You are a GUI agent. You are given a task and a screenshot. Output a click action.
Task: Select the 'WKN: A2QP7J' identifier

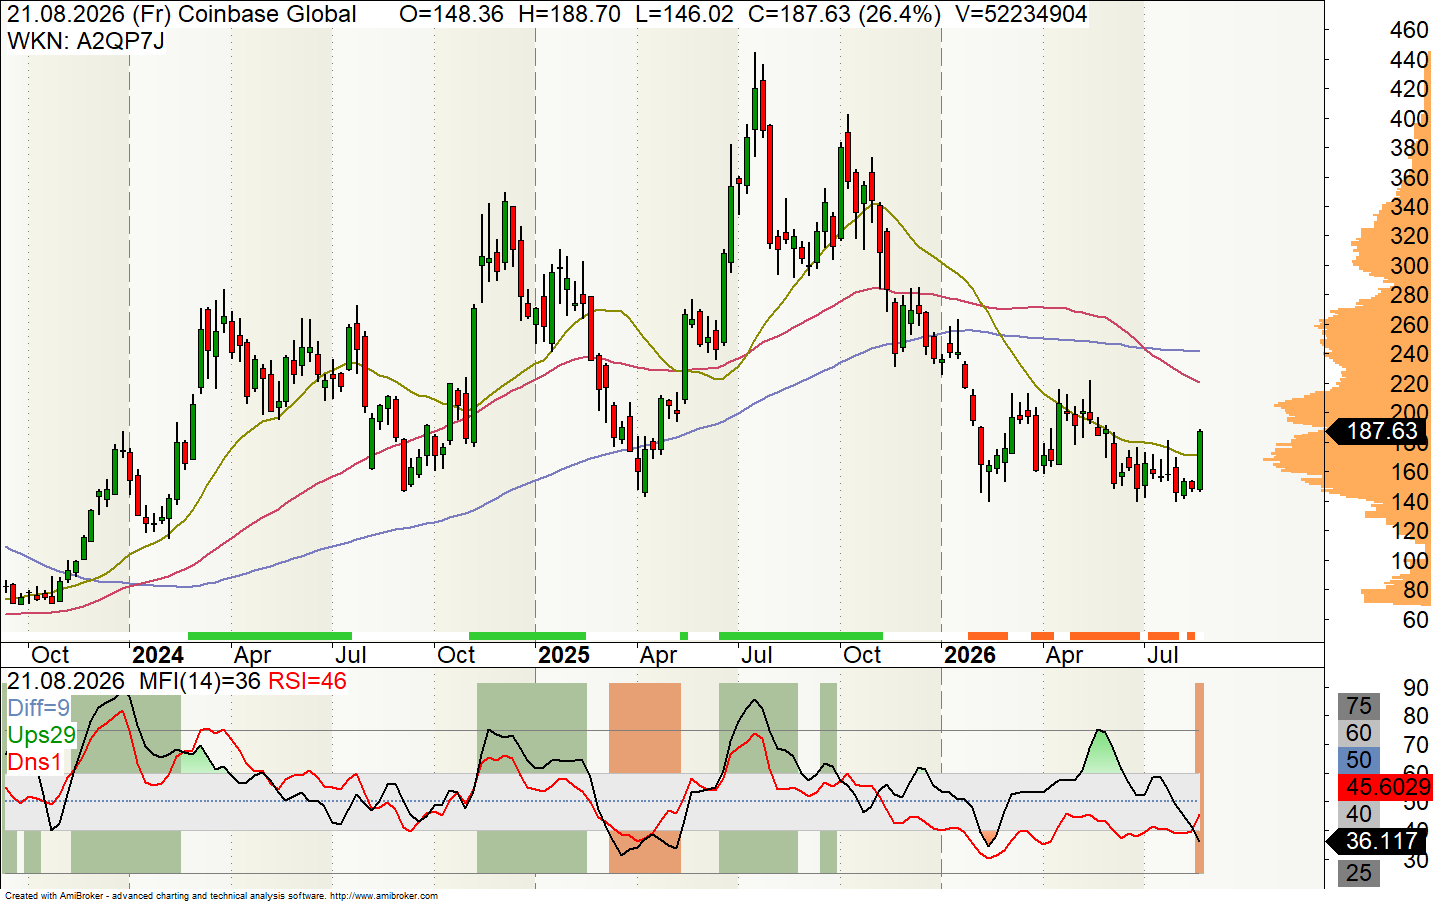(86, 41)
